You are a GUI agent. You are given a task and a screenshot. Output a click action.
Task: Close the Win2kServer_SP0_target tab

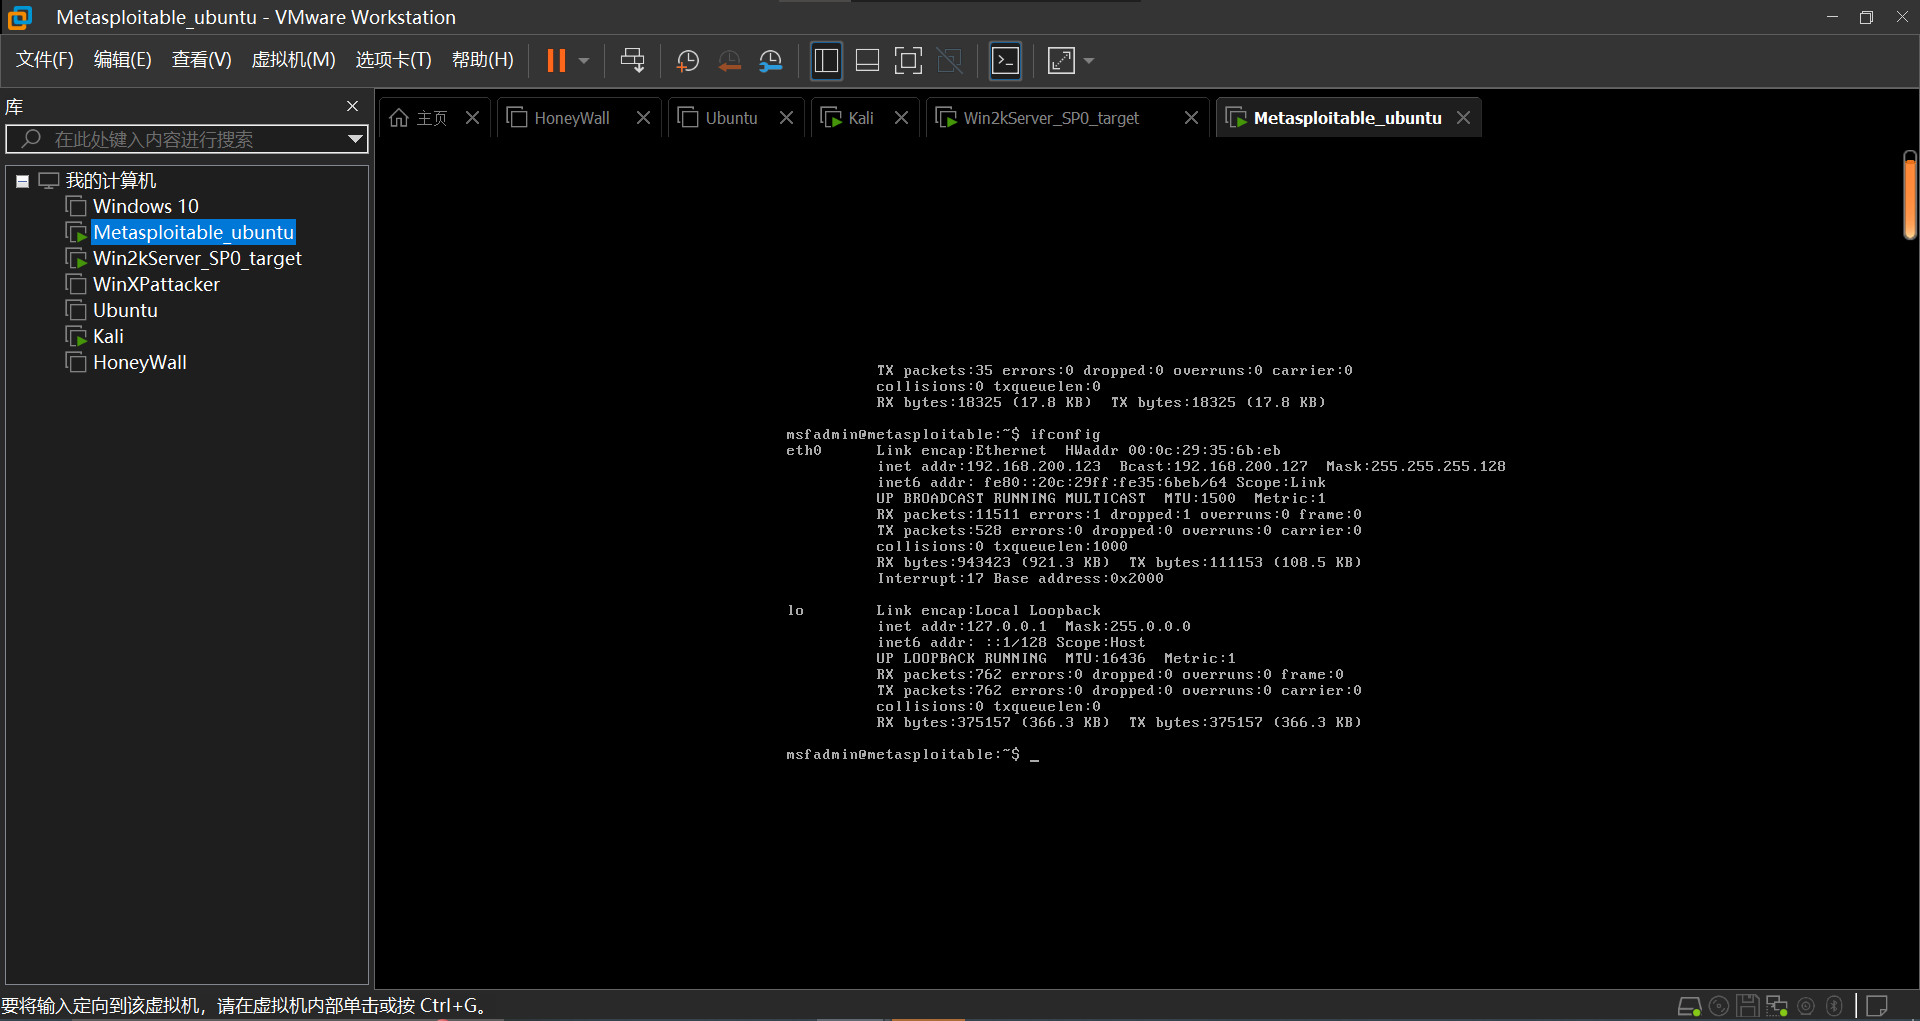(1192, 118)
